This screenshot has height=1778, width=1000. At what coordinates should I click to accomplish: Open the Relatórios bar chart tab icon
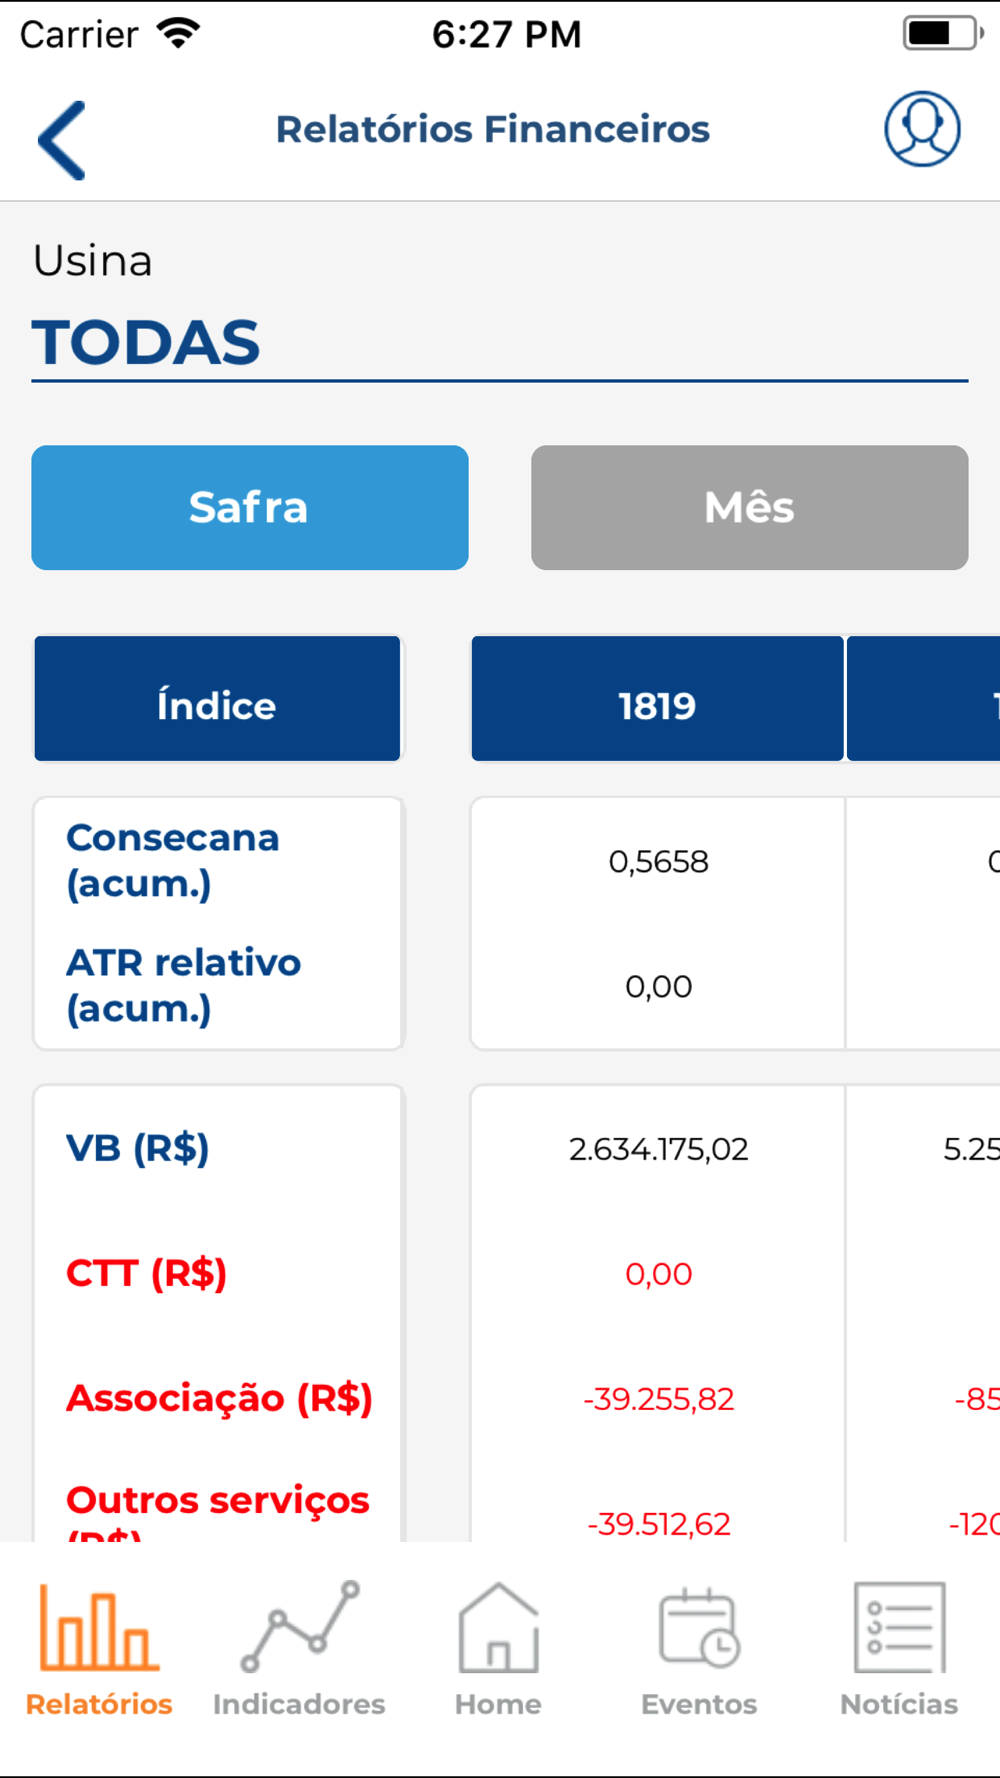pyautogui.click(x=98, y=1626)
